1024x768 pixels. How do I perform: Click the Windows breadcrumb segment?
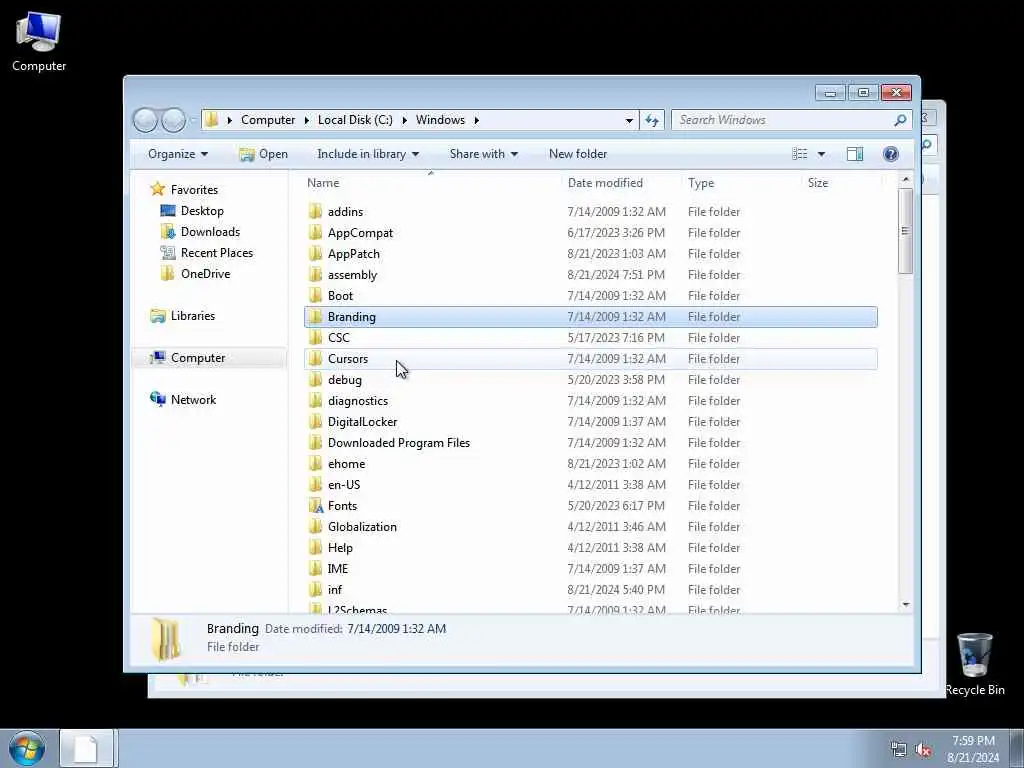pos(440,120)
